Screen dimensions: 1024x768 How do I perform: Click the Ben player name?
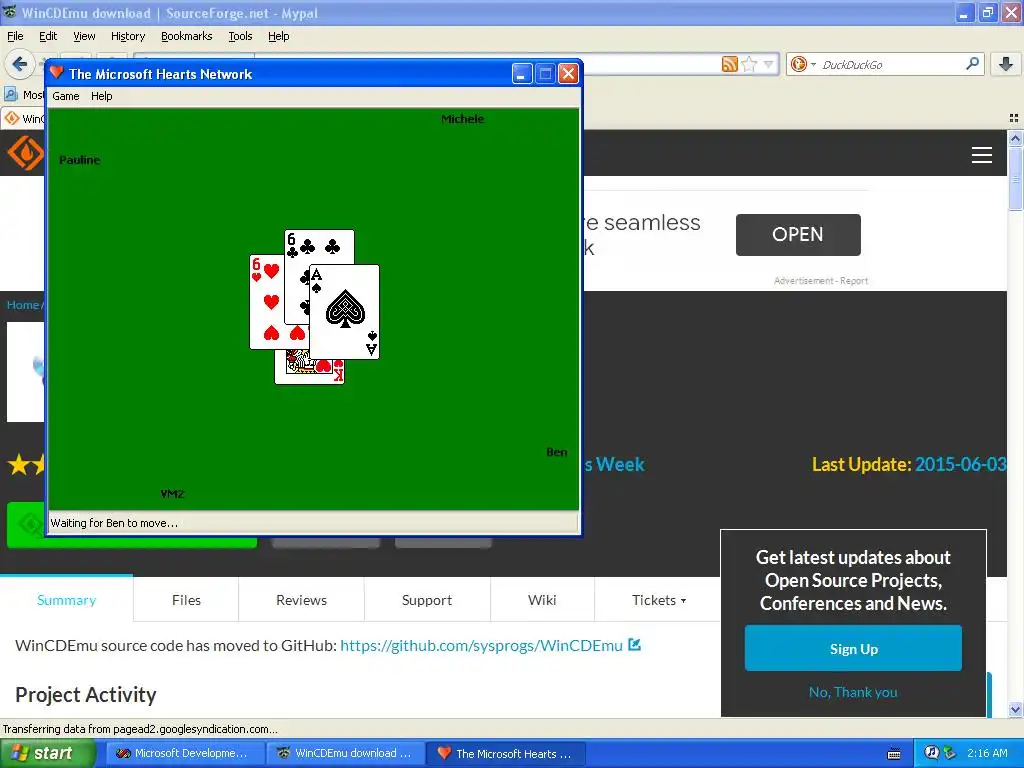click(x=556, y=452)
